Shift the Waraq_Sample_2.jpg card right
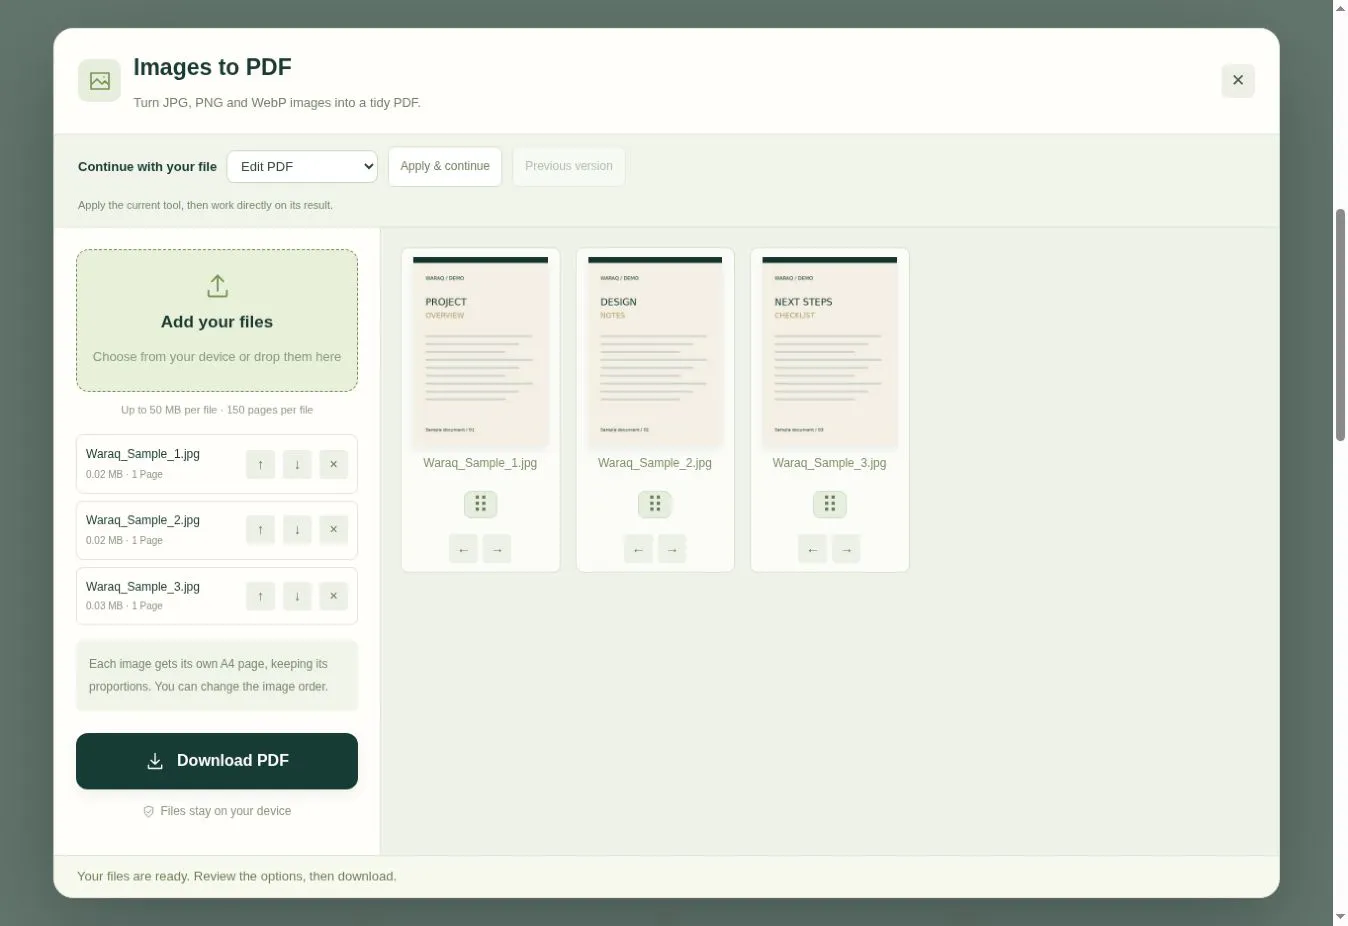The width and height of the screenshot is (1348, 926). (x=672, y=549)
